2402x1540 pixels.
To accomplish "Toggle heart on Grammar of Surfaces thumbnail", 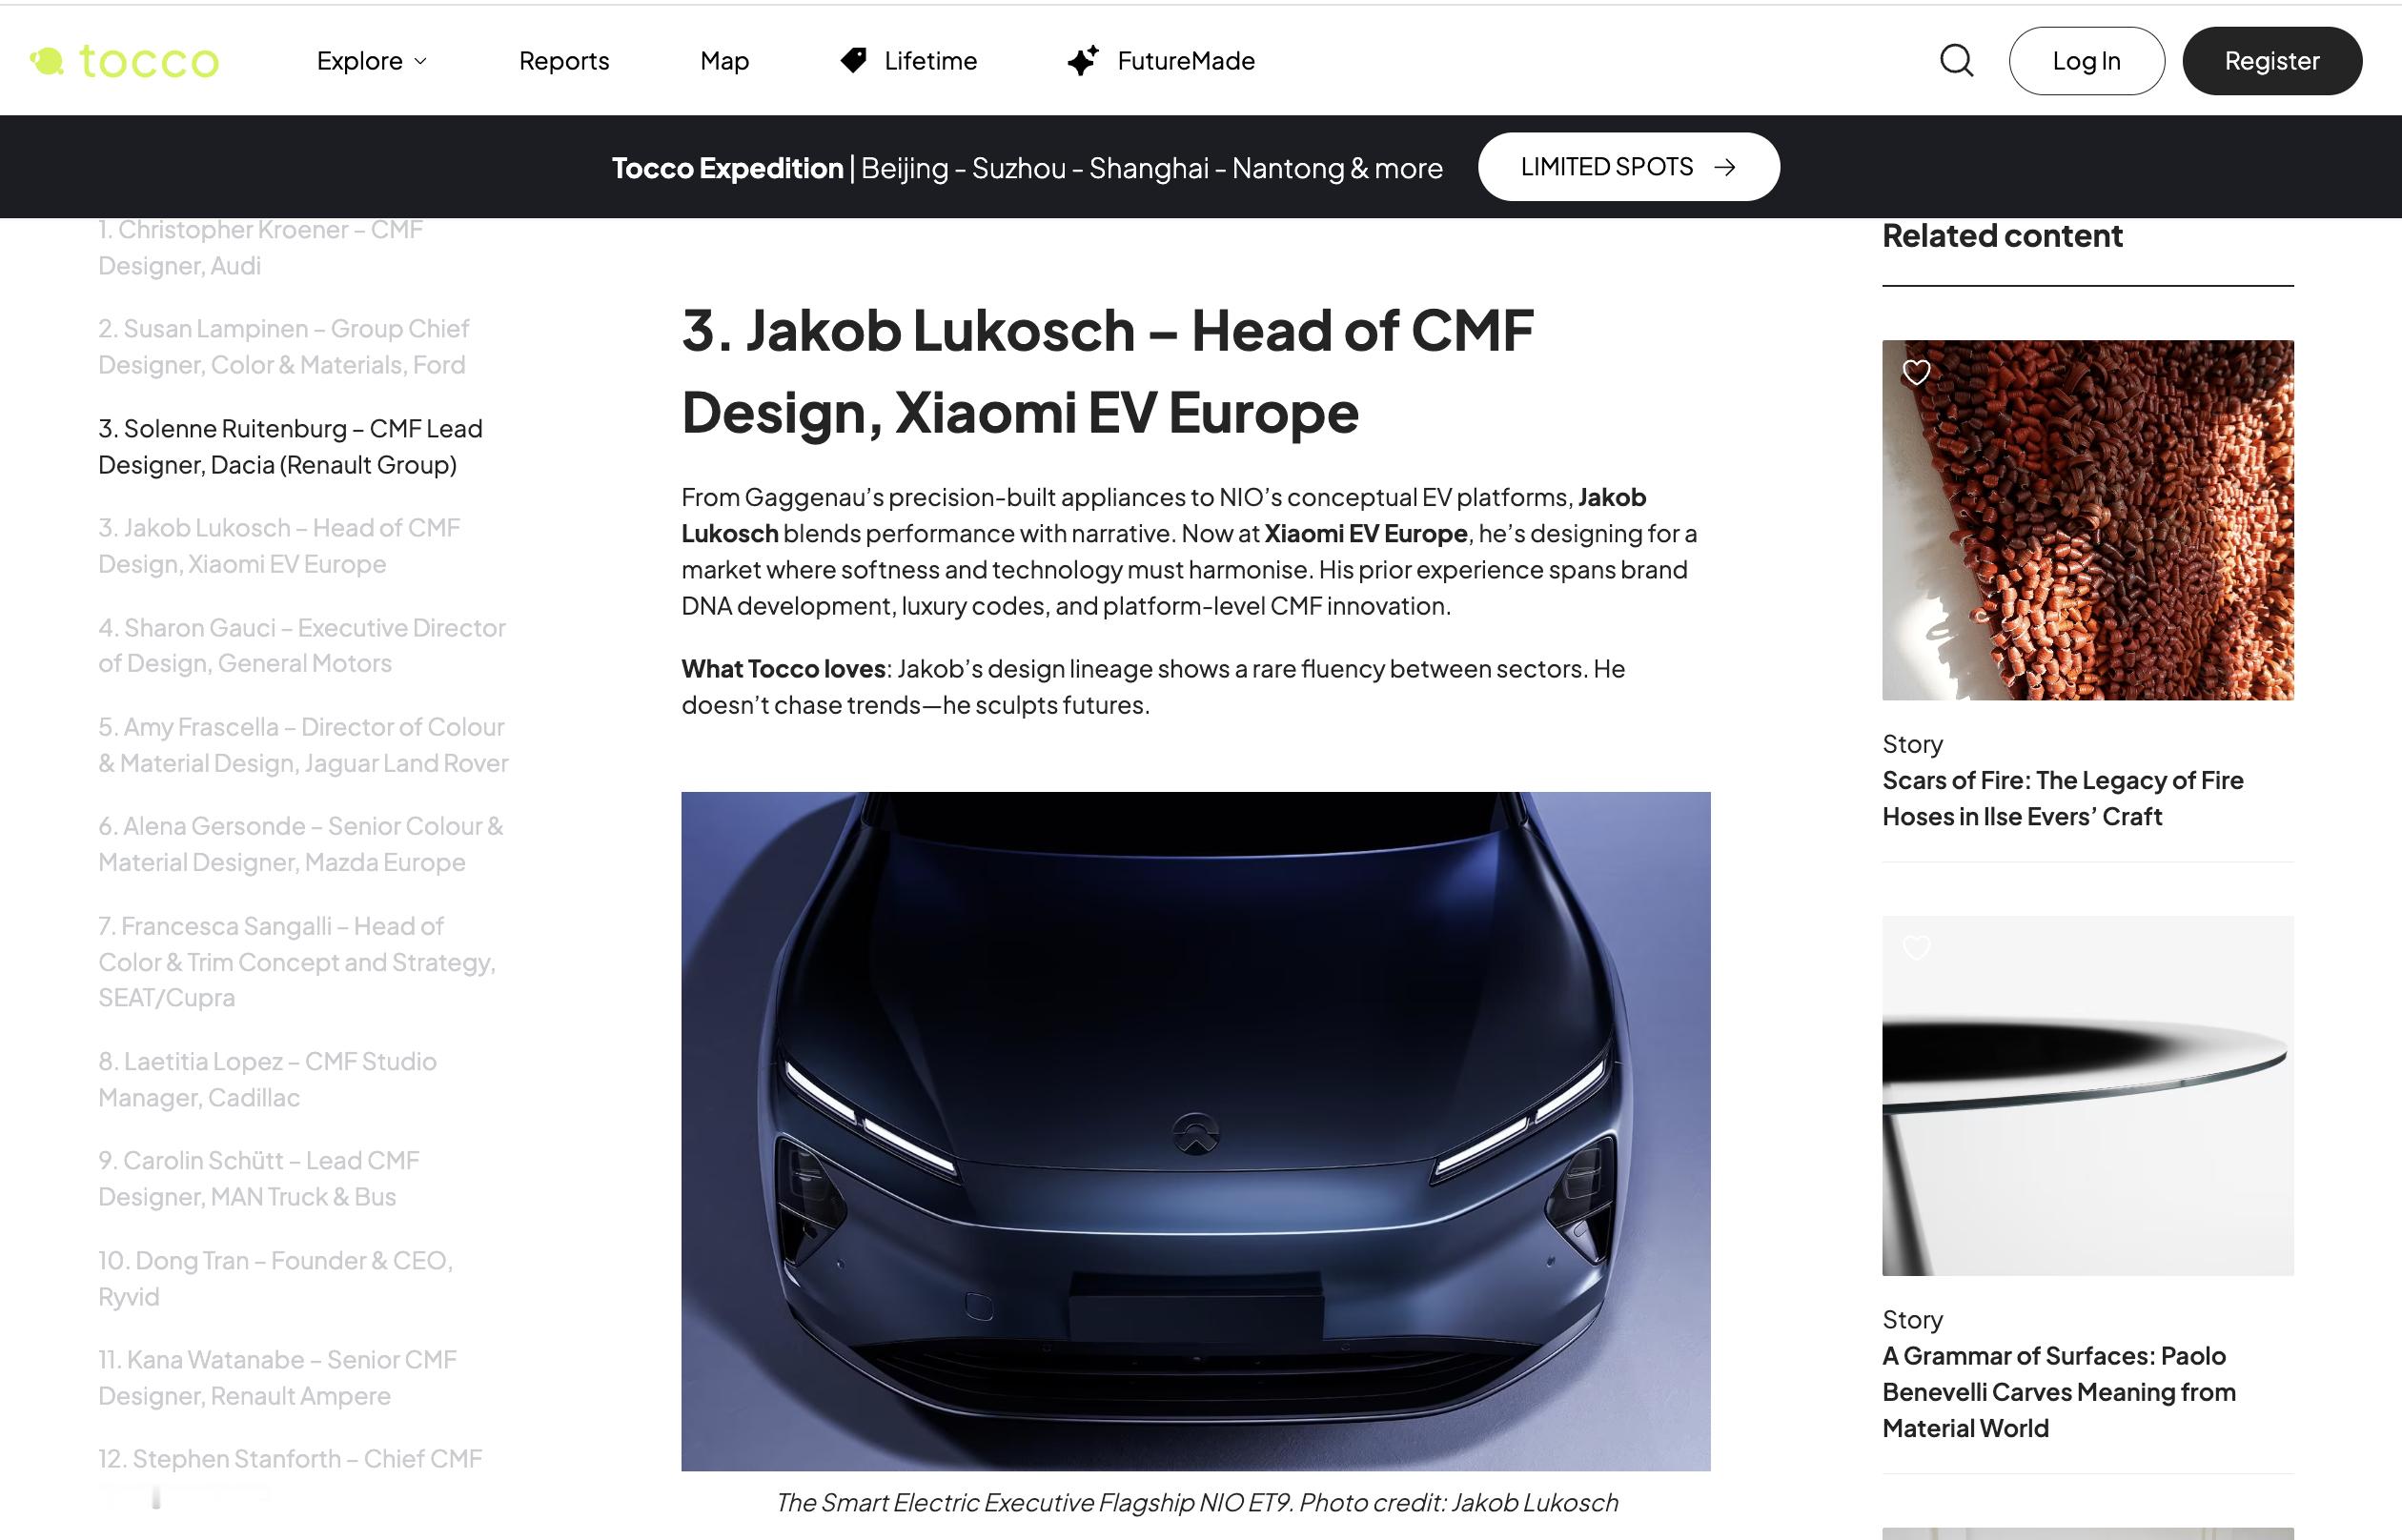I will coord(1916,947).
